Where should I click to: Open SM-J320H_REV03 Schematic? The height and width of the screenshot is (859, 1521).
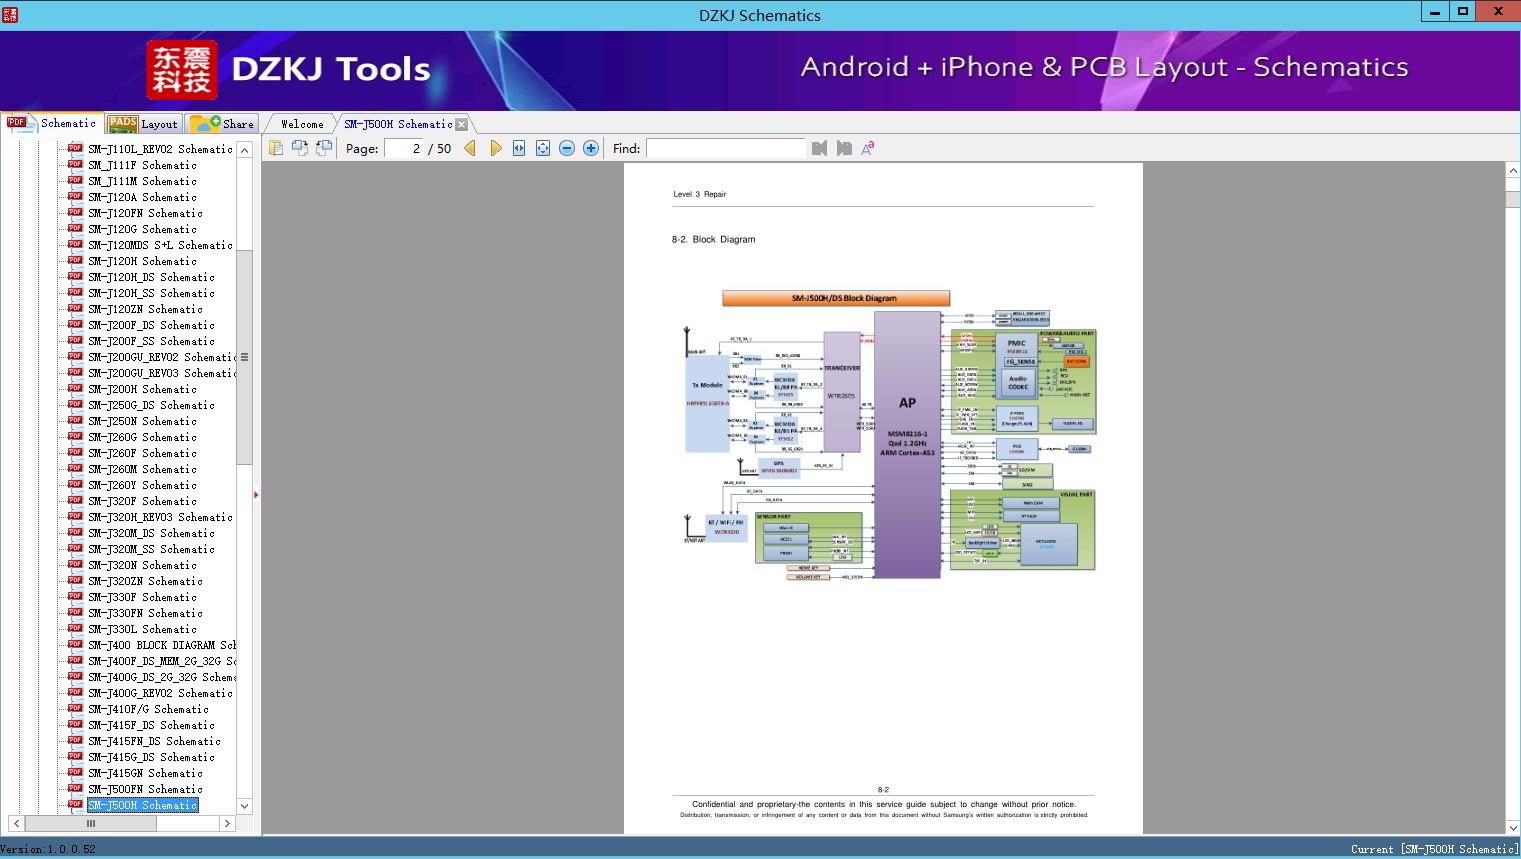click(160, 517)
